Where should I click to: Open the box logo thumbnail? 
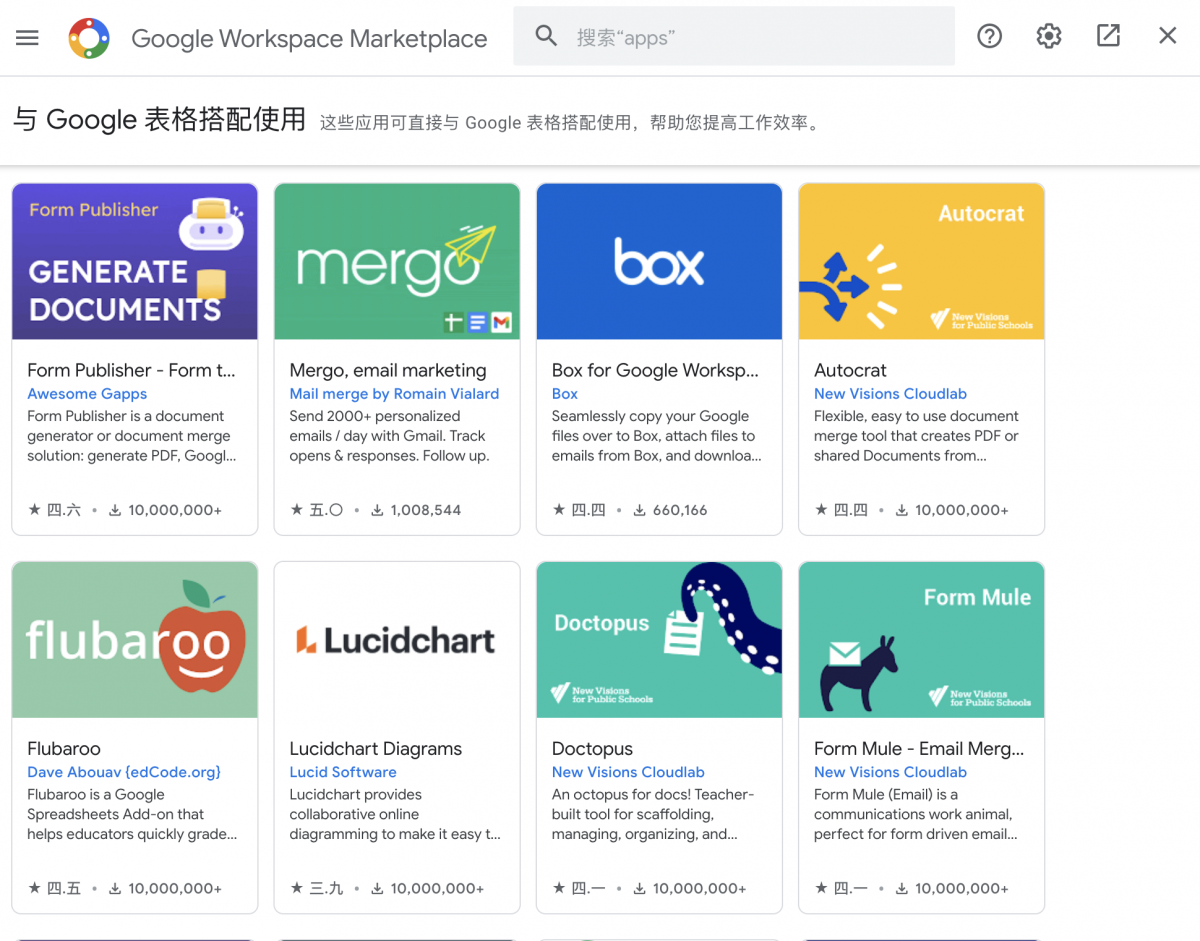point(659,261)
